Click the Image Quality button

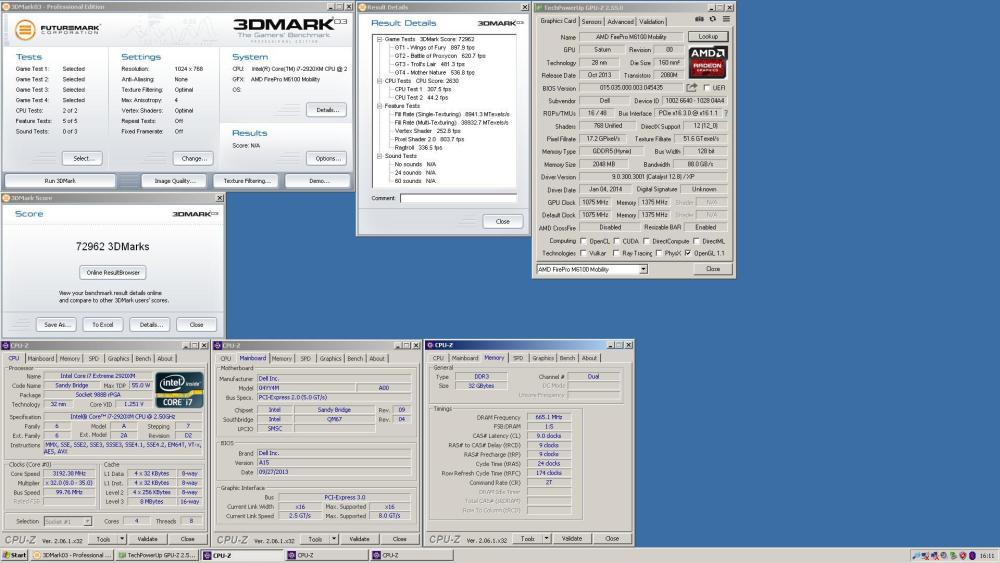click(174, 181)
